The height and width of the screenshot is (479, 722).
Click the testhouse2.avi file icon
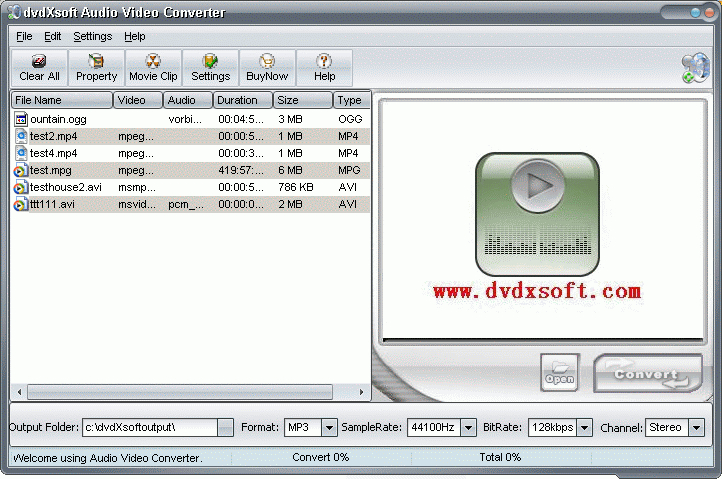click(21, 187)
